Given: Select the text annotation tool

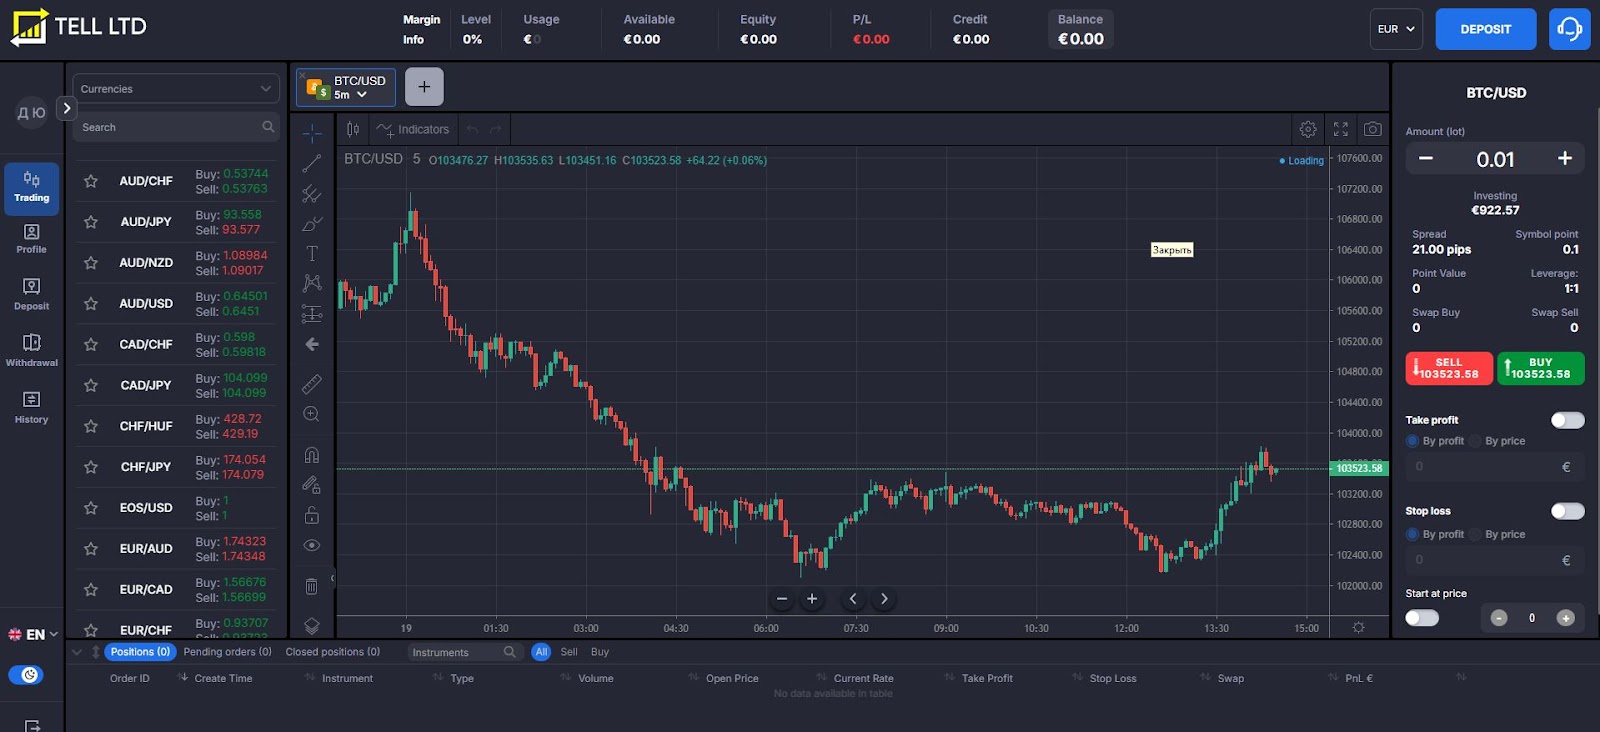Looking at the screenshot, I should pyautogui.click(x=312, y=254).
